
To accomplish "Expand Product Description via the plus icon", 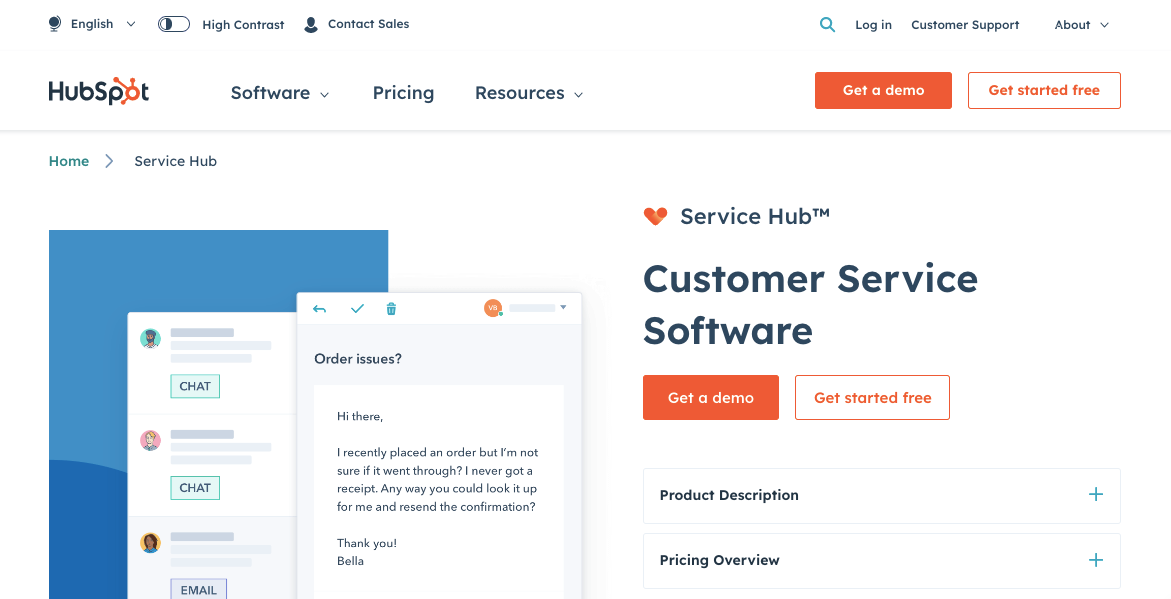I will click(x=1096, y=495).
